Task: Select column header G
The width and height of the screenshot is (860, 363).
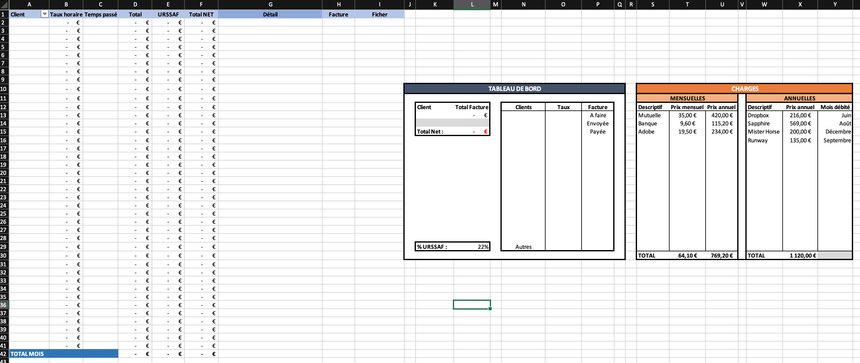Action: click(x=270, y=4)
